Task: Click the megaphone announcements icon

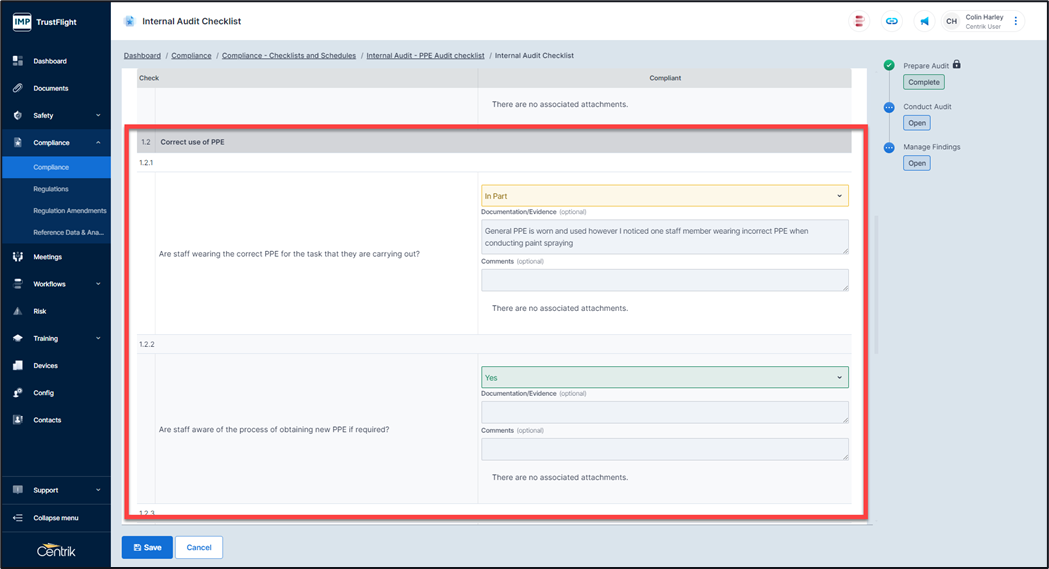Action: (924, 21)
